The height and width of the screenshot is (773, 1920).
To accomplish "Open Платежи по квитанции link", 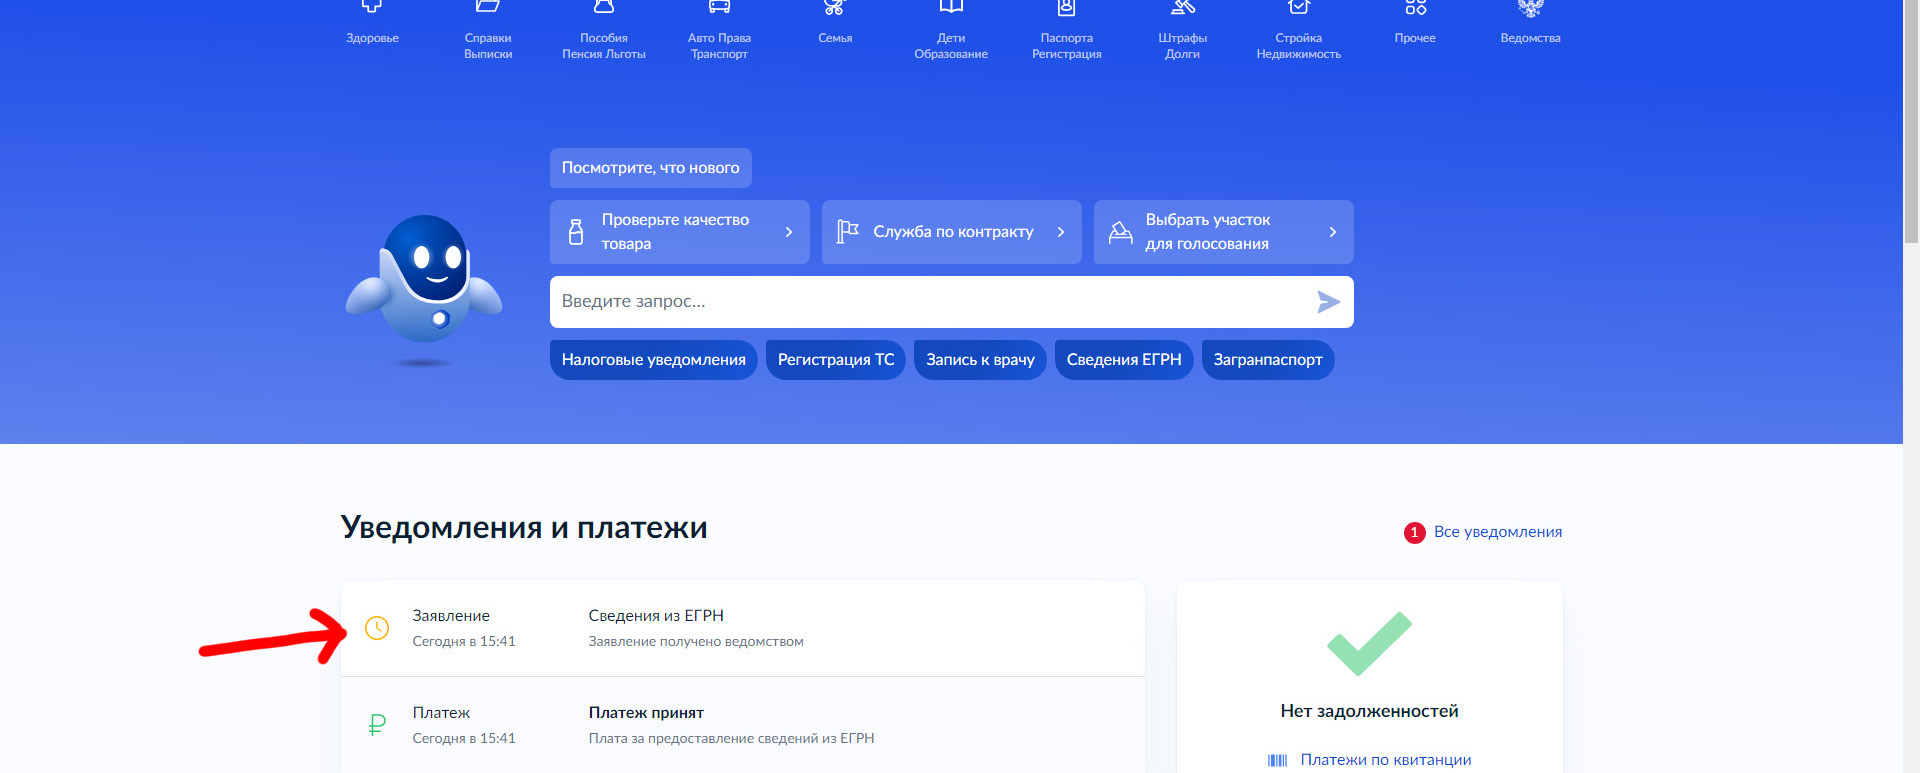I will tap(1386, 760).
